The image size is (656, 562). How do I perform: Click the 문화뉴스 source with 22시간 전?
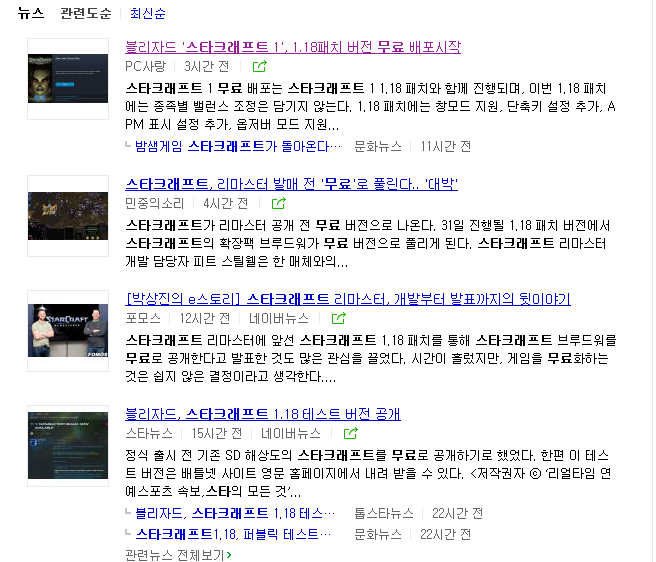click(378, 534)
